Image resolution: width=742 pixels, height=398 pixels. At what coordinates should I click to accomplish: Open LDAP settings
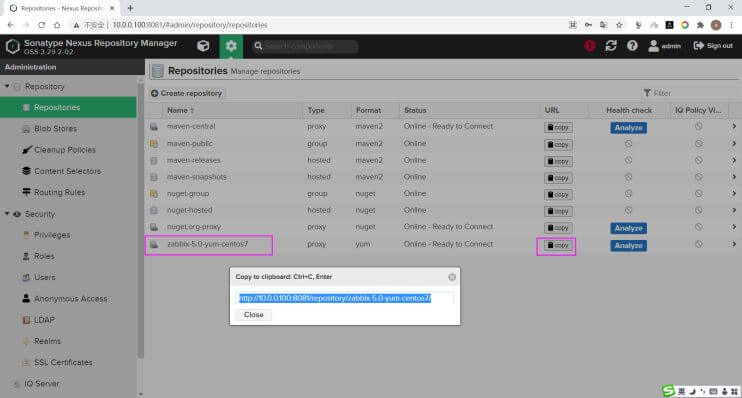[44, 320]
